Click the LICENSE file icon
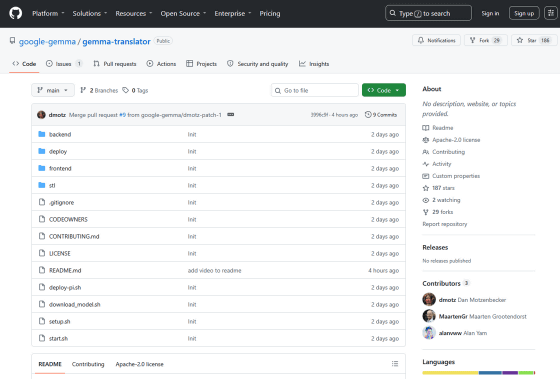The image size is (560, 379). 42,253
